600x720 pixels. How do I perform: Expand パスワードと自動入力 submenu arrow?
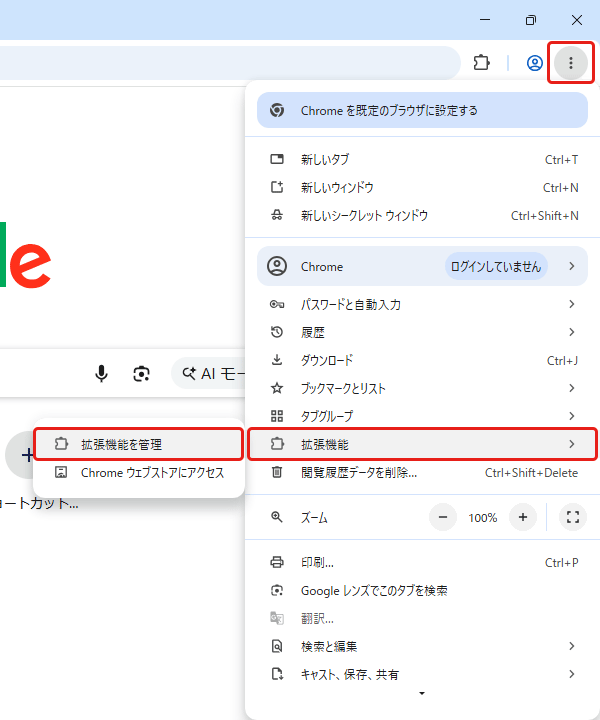click(x=572, y=304)
